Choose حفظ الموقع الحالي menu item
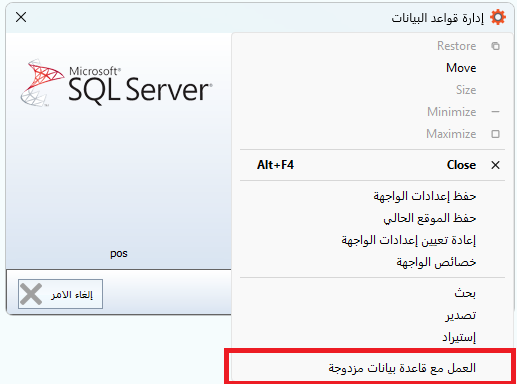The height and width of the screenshot is (384, 517). pyautogui.click(x=372, y=218)
